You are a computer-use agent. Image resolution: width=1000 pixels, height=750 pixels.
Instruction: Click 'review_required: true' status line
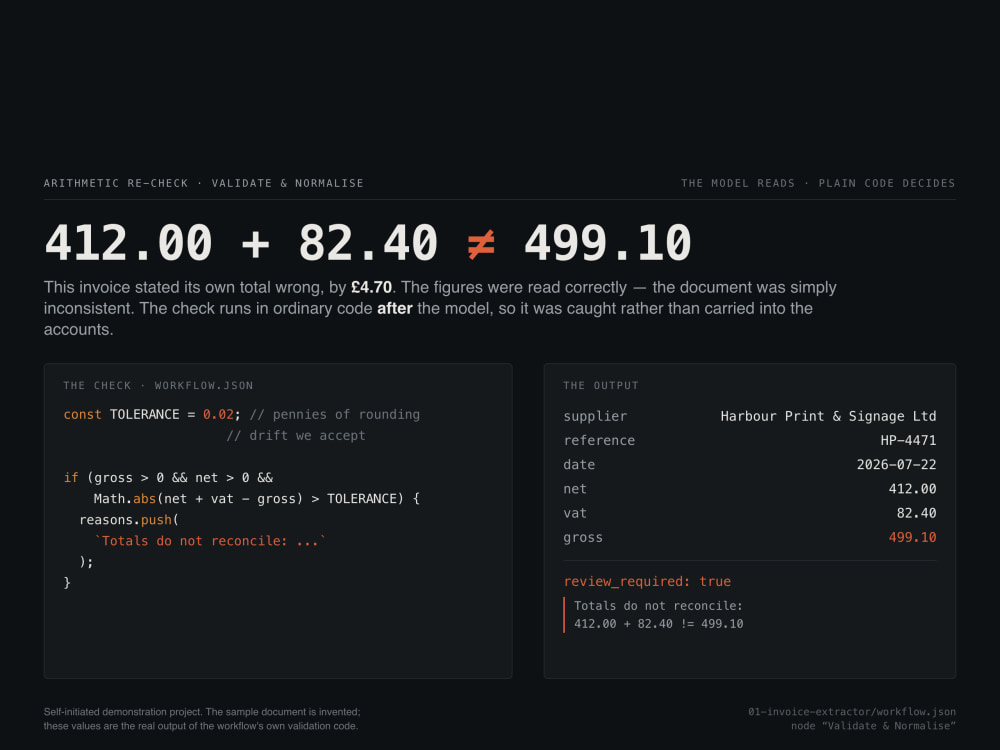(x=647, y=582)
